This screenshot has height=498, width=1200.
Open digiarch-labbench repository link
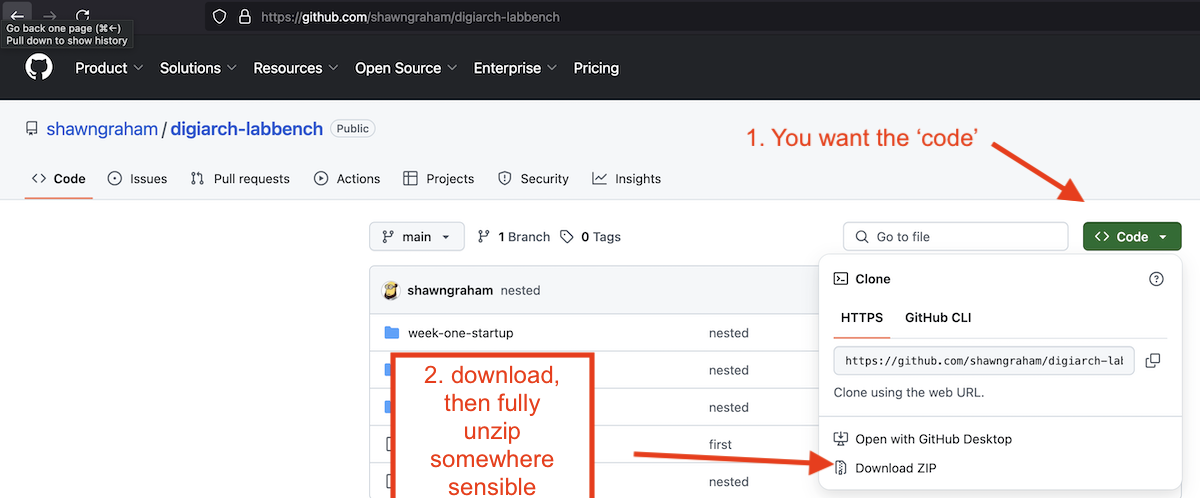coord(247,129)
